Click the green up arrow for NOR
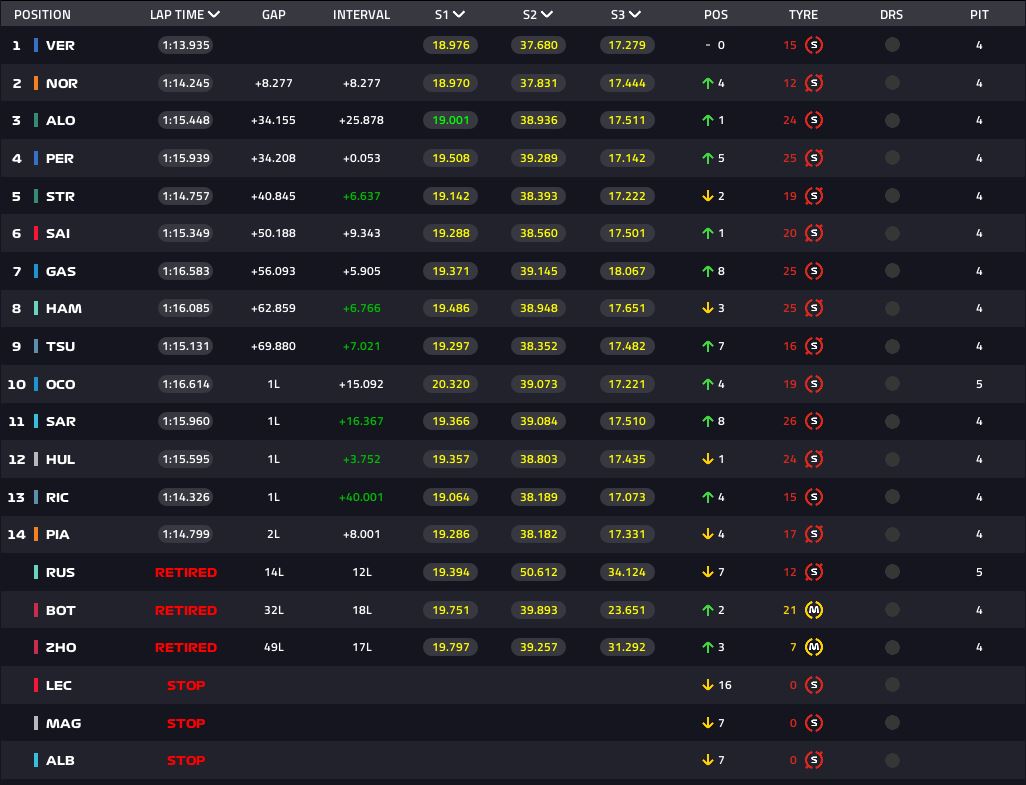This screenshot has width=1026, height=785. (708, 83)
